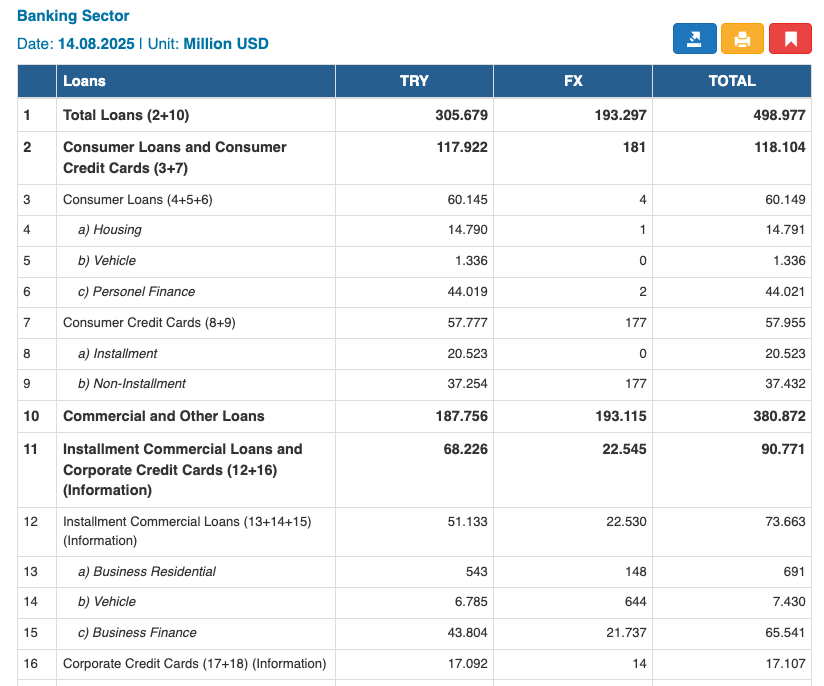Select Commercial and Other Loans label
The image size is (824, 686).
(x=163, y=416)
